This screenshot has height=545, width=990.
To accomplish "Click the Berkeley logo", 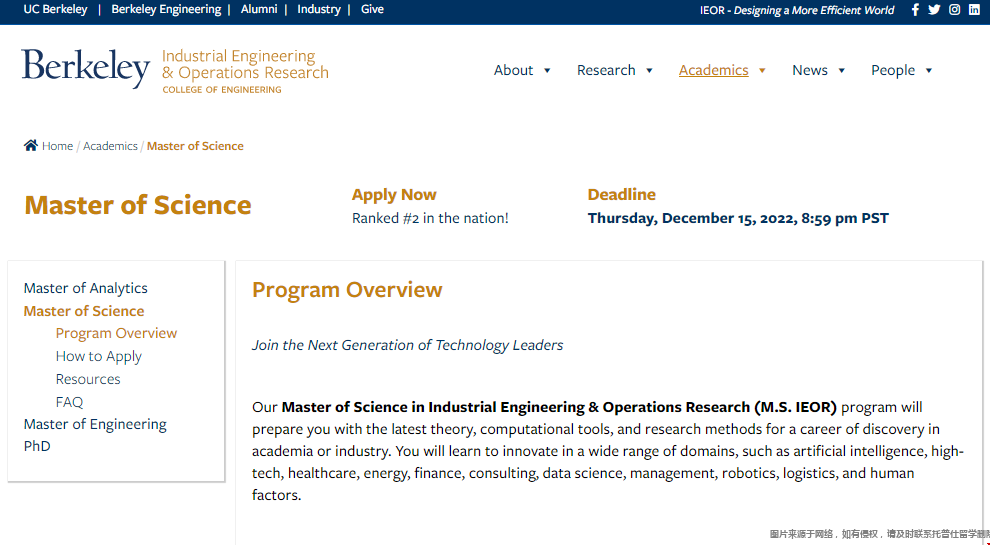I will [86, 68].
